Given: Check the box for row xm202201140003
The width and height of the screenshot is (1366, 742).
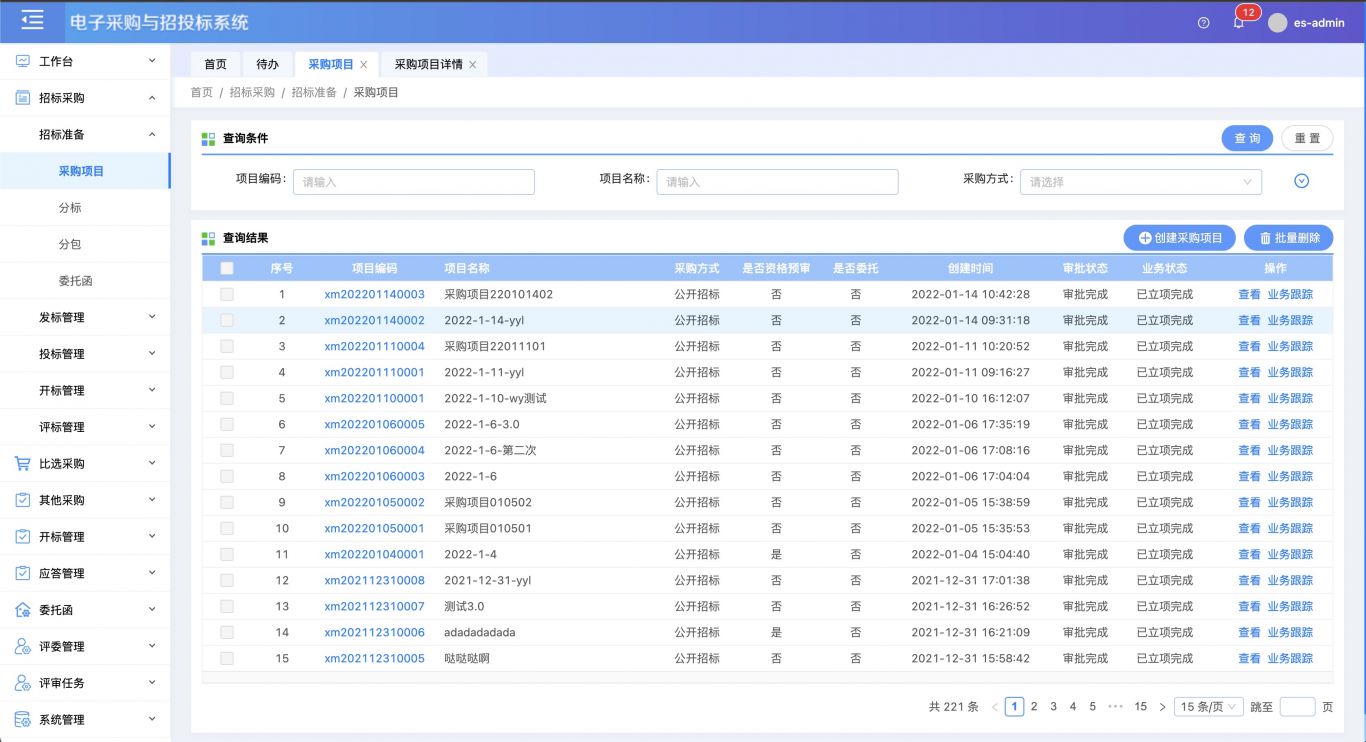Looking at the screenshot, I should (x=227, y=294).
